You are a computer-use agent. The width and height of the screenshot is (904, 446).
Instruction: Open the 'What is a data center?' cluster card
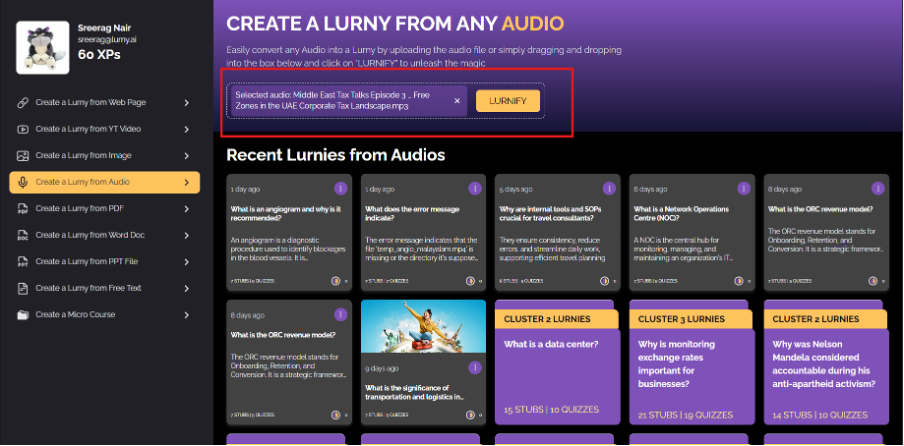click(x=554, y=365)
